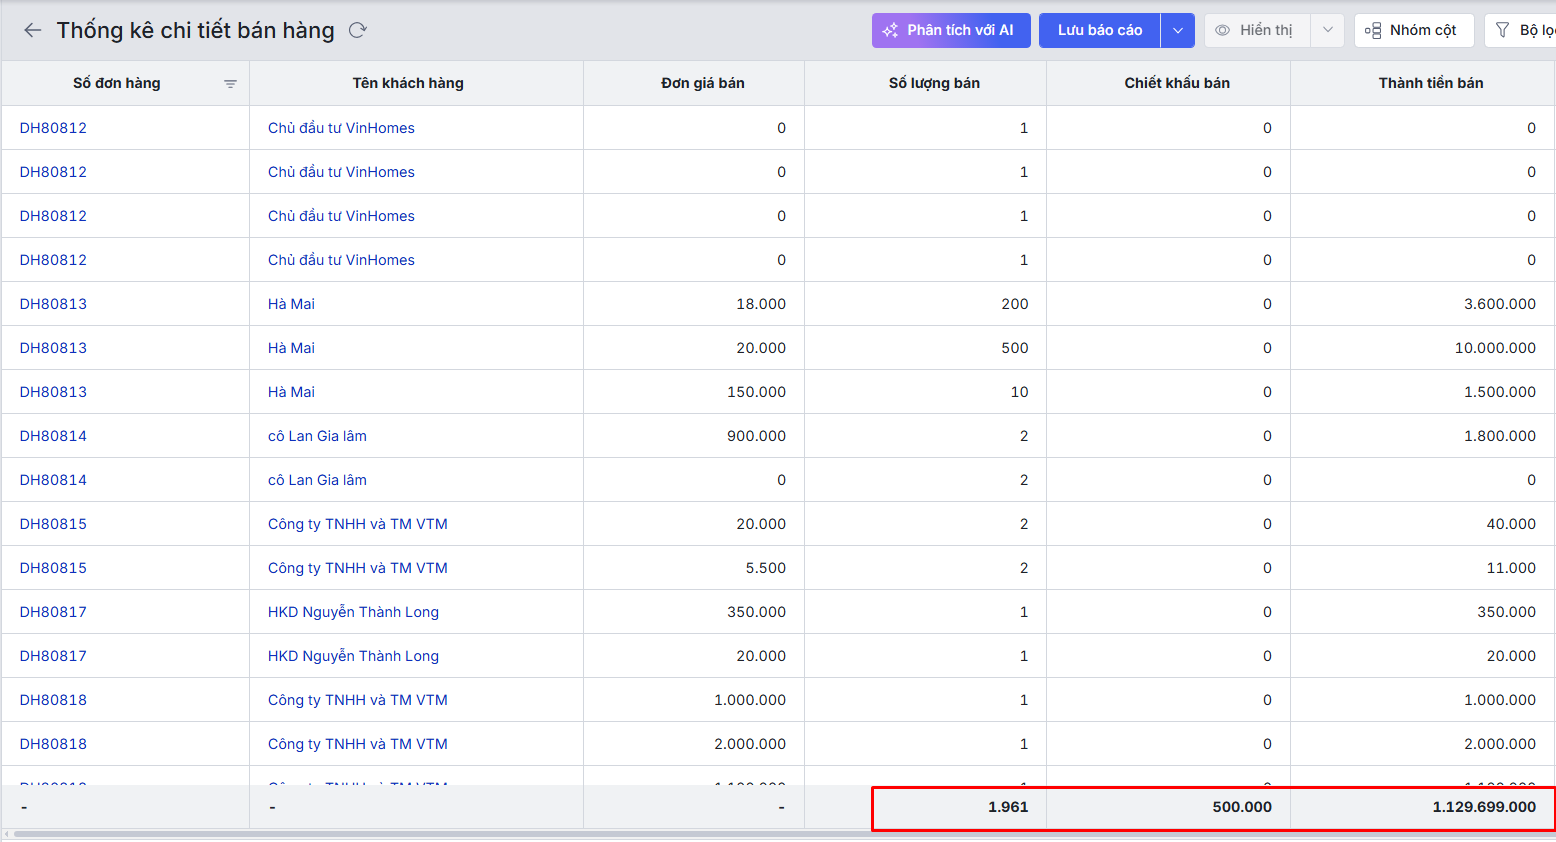The height and width of the screenshot is (842, 1556).
Task: Open the customer link Chủ đầu tư VinHomes
Action: (x=341, y=128)
